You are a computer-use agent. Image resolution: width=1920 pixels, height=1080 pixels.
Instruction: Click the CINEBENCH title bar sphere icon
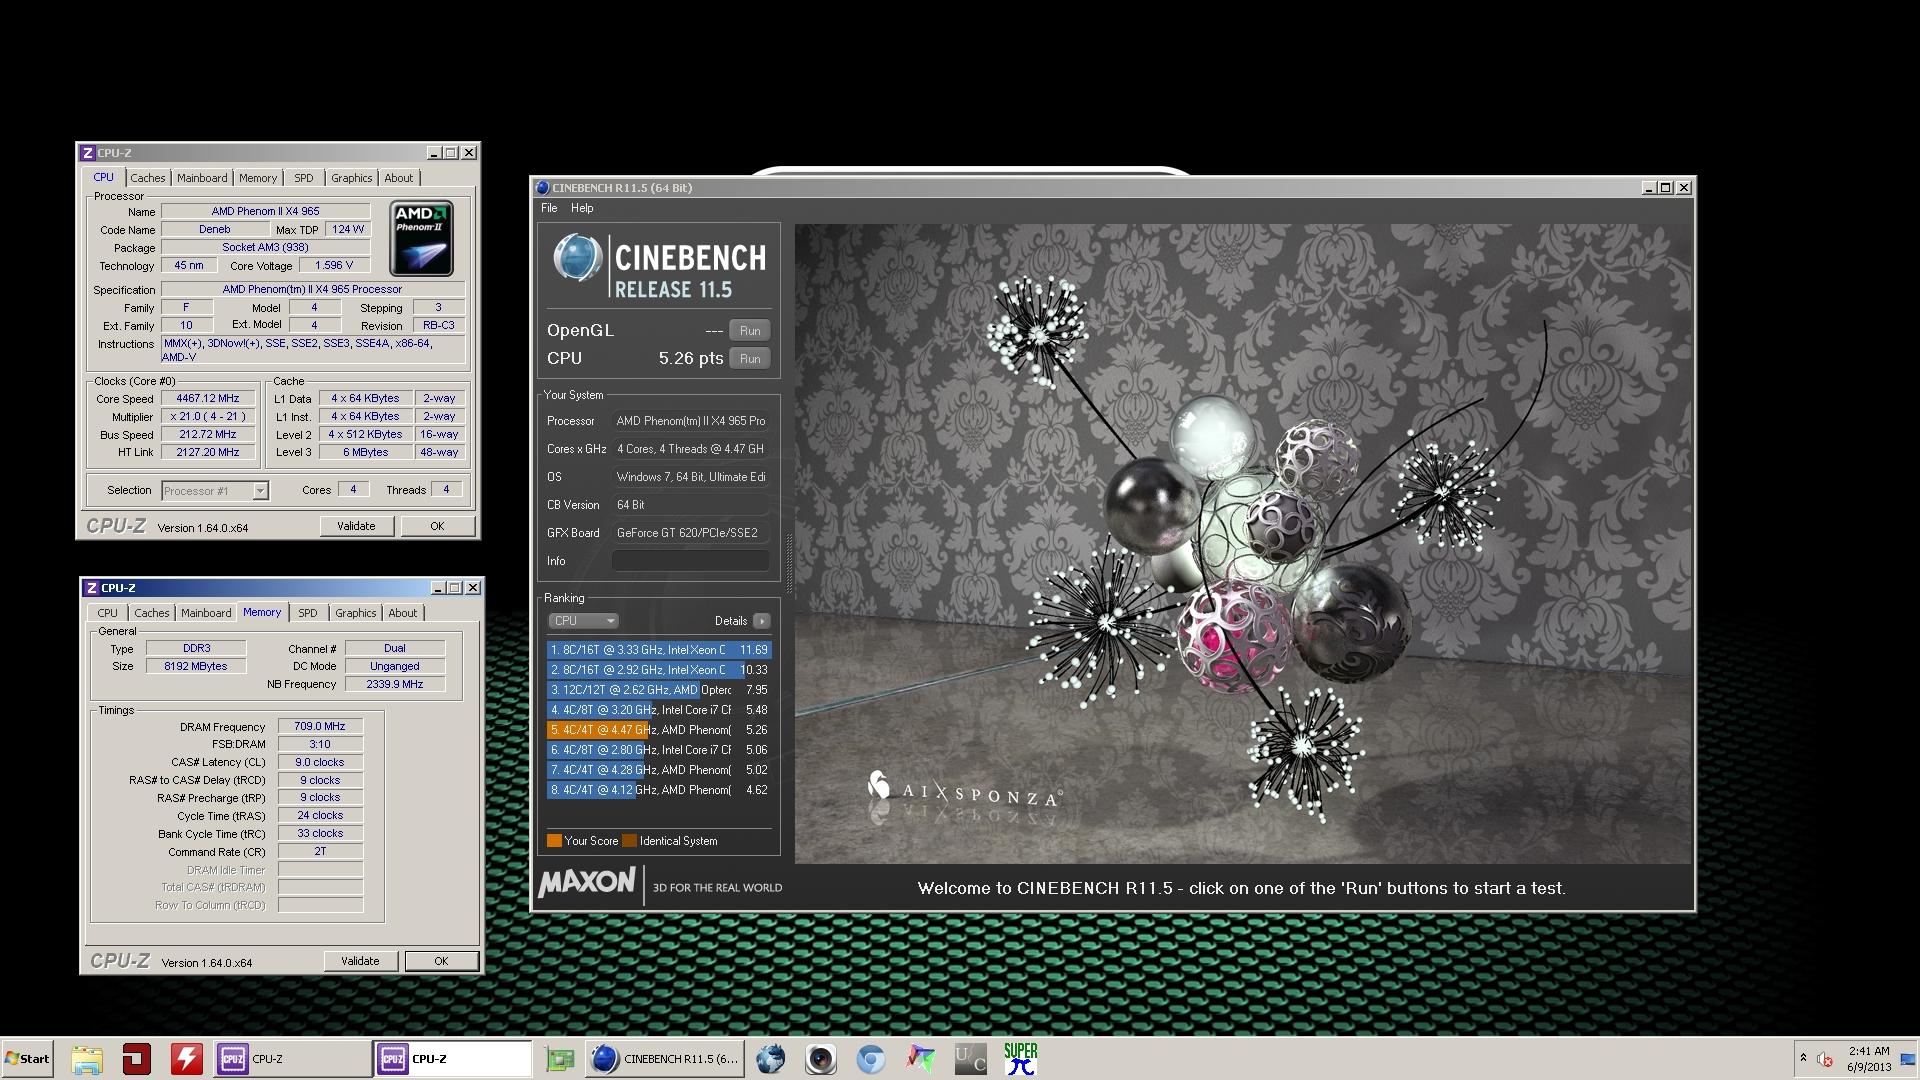pyautogui.click(x=542, y=188)
